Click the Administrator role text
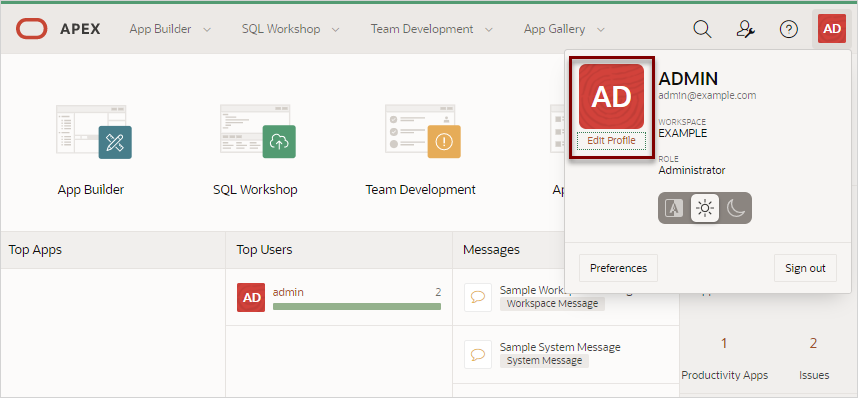Viewport: 858px width, 398px height. pos(692,170)
